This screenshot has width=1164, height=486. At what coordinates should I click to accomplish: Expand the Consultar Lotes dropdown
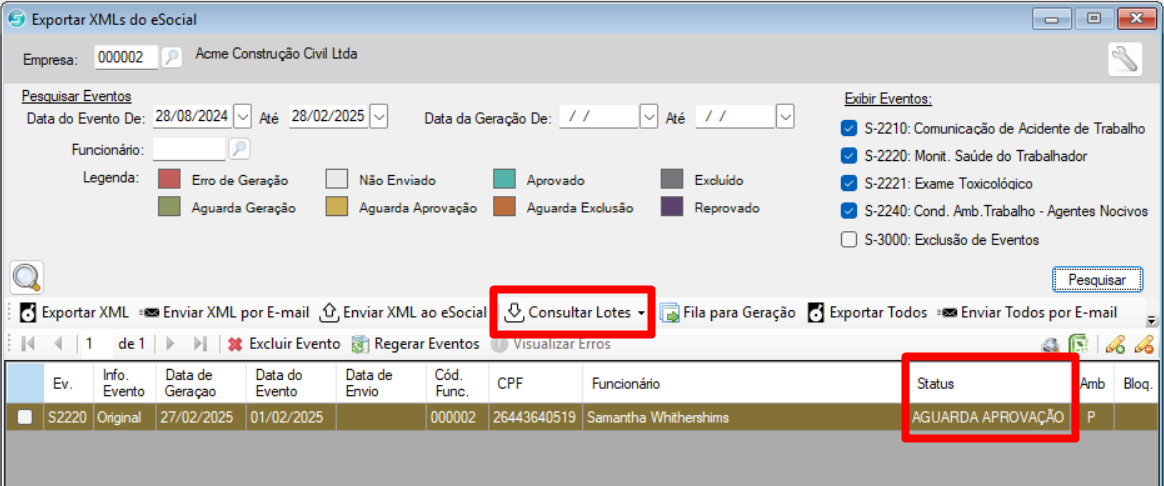(640, 313)
